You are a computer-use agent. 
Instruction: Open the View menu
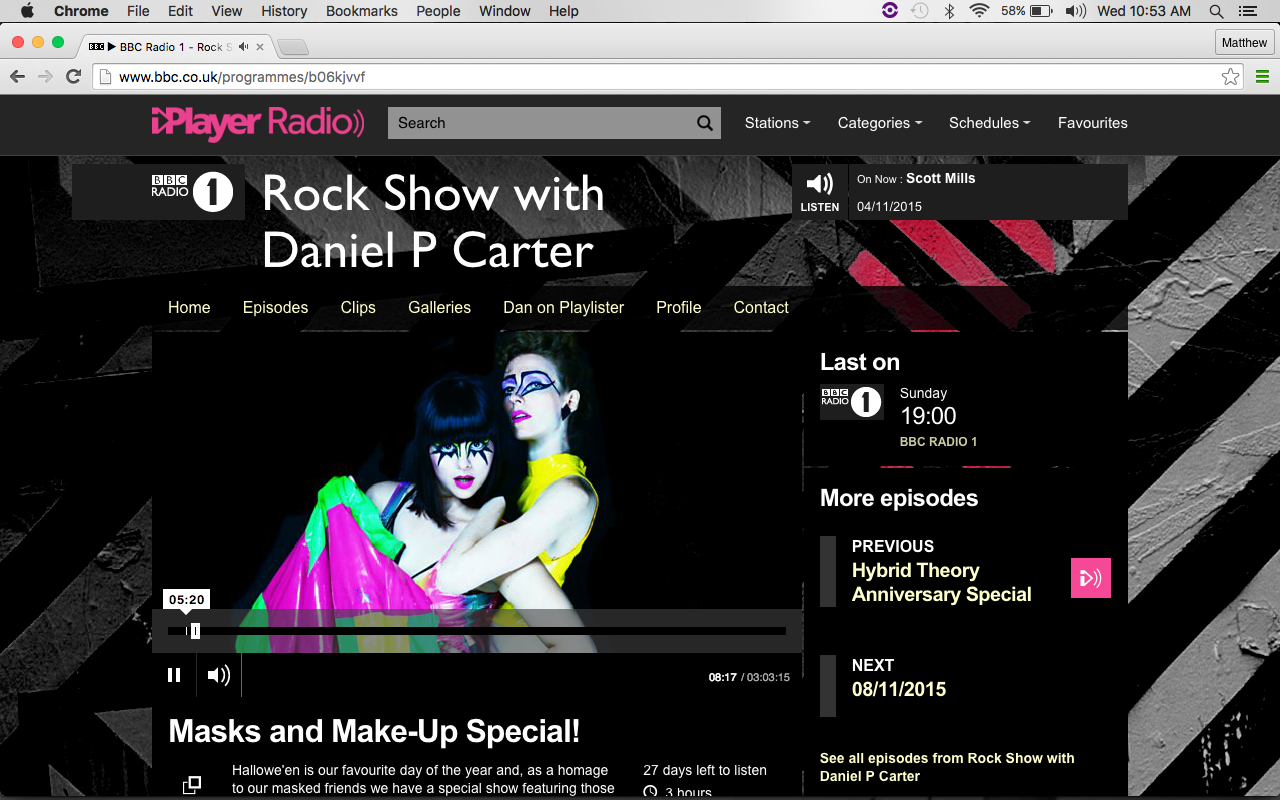tap(227, 11)
